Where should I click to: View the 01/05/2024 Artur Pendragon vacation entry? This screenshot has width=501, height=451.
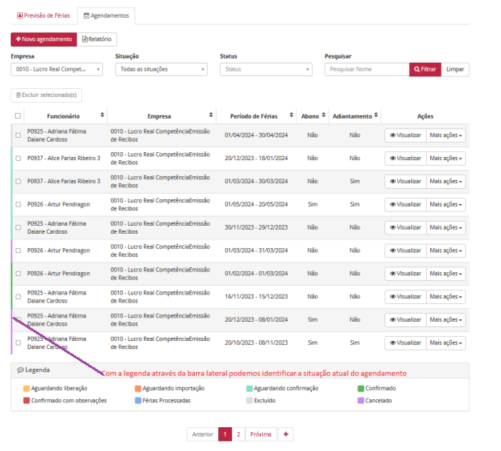(405, 204)
